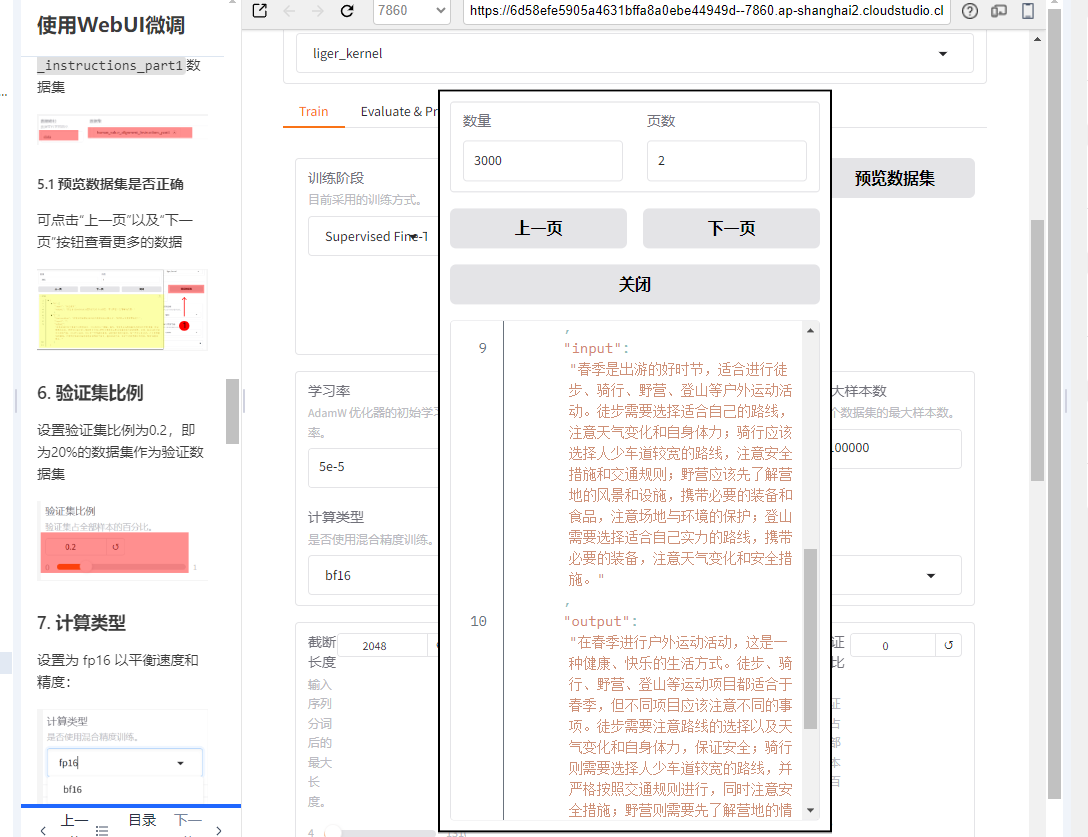This screenshot has width=1088, height=837.
Task: Click the right chevron in tutorial footer
Action: click(x=219, y=830)
